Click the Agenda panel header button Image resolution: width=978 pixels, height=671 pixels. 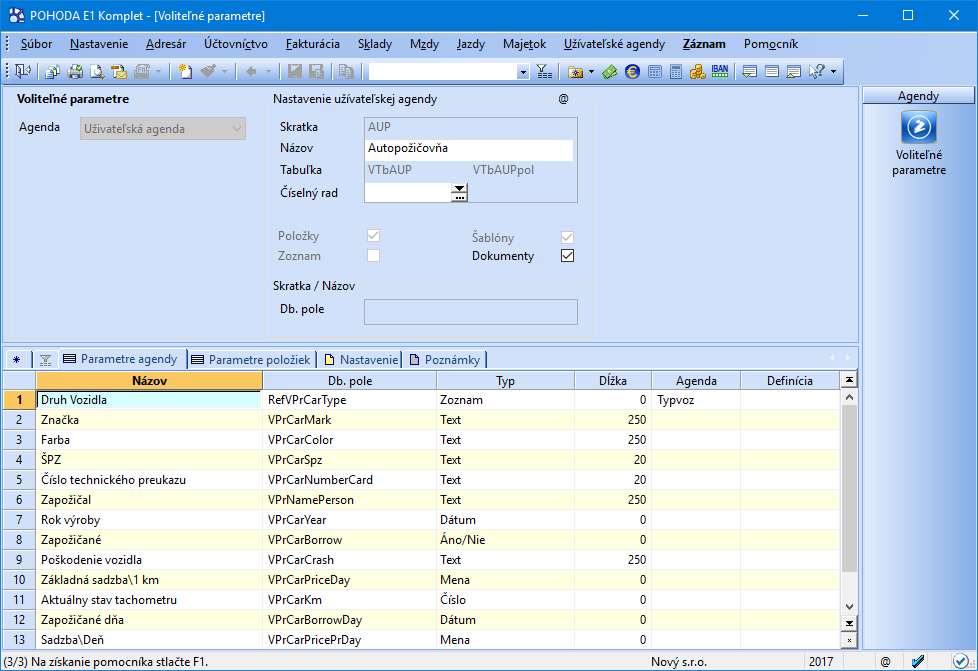tap(918, 96)
